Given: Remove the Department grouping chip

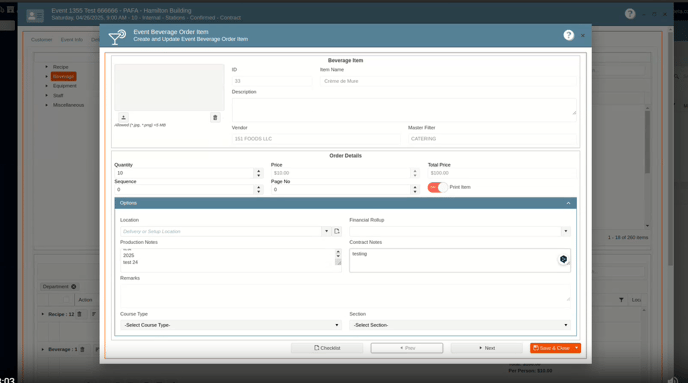Looking at the screenshot, I should coord(74,286).
